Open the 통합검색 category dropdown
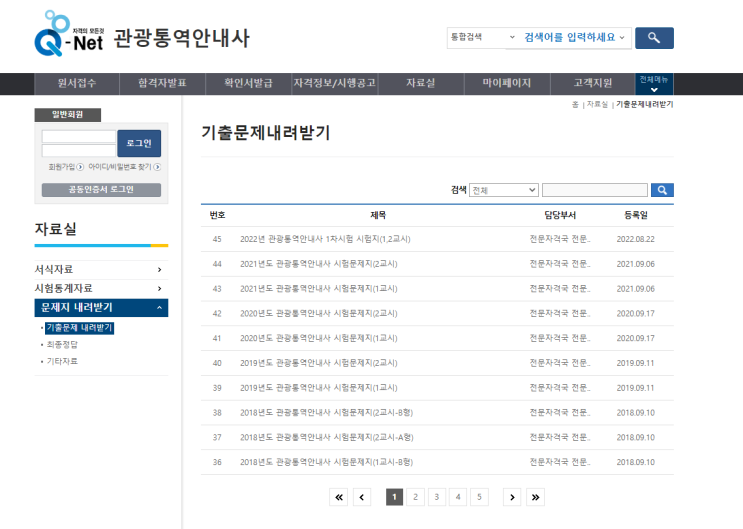Screen dimensions: 743x529 (483, 37)
